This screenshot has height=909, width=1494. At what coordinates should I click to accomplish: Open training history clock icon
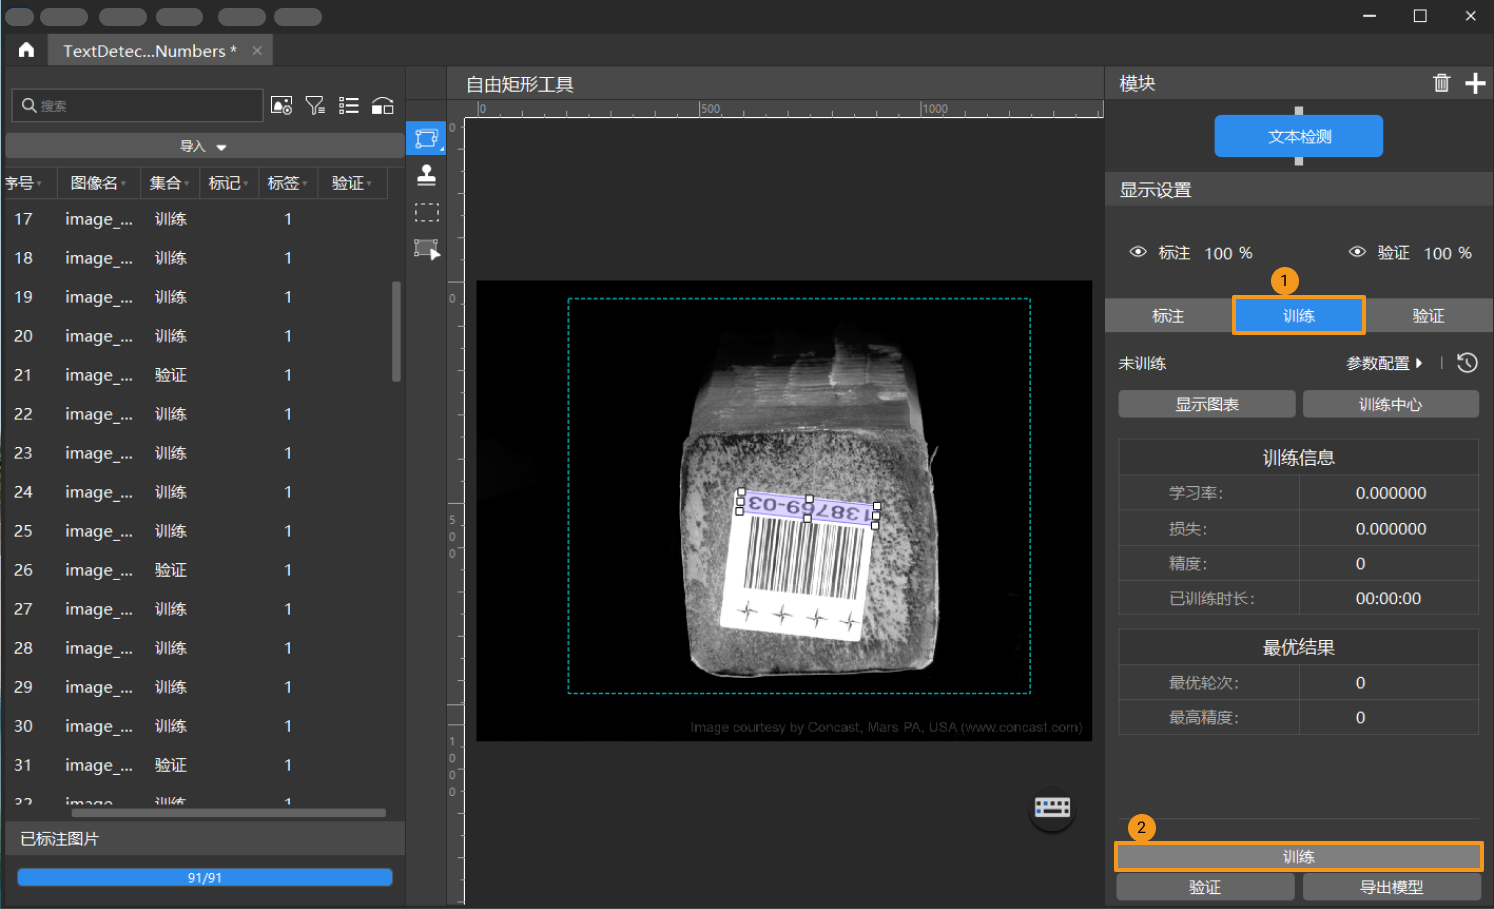click(1467, 363)
